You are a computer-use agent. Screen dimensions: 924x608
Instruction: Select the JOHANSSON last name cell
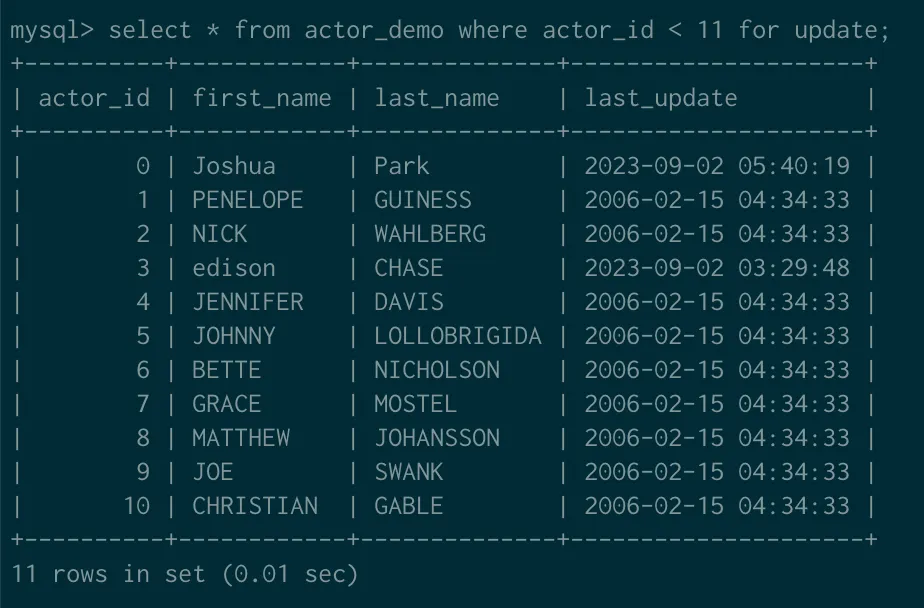437,438
